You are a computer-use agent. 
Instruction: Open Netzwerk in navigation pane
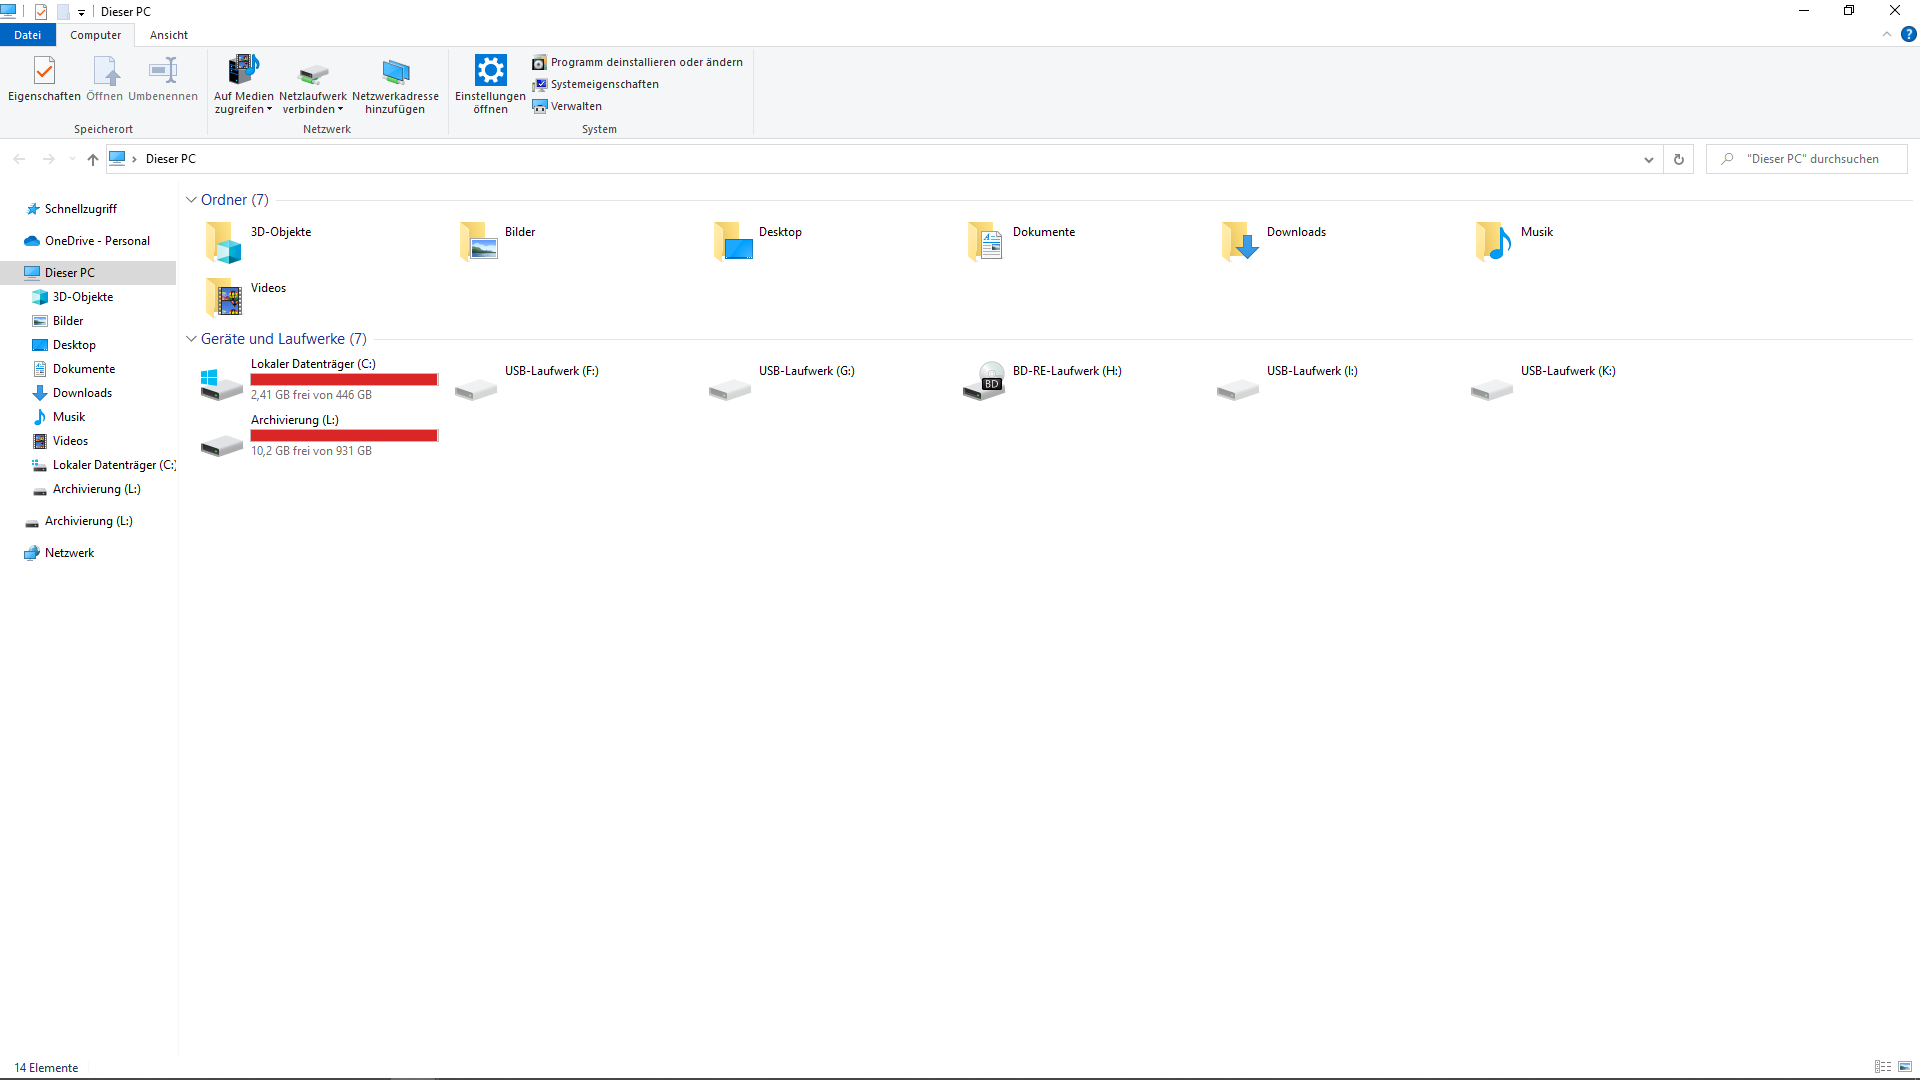pos(69,553)
